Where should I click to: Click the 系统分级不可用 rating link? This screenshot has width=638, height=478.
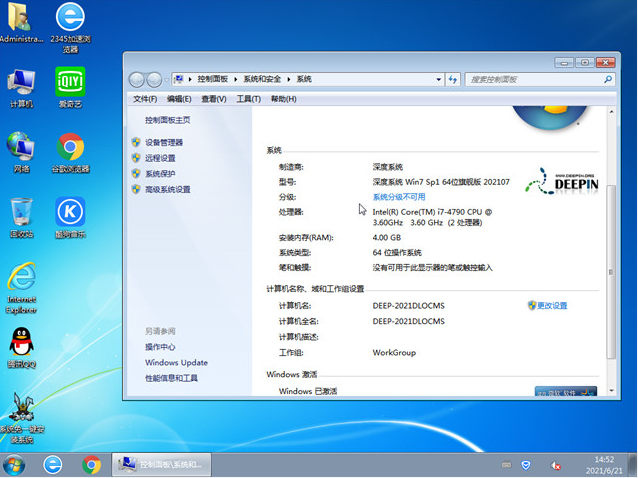(398, 197)
